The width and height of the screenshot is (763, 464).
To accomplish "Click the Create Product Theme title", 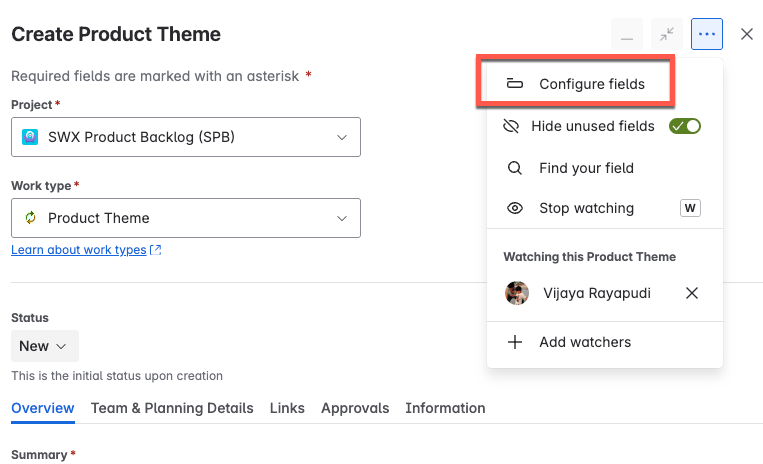I will (x=116, y=34).
